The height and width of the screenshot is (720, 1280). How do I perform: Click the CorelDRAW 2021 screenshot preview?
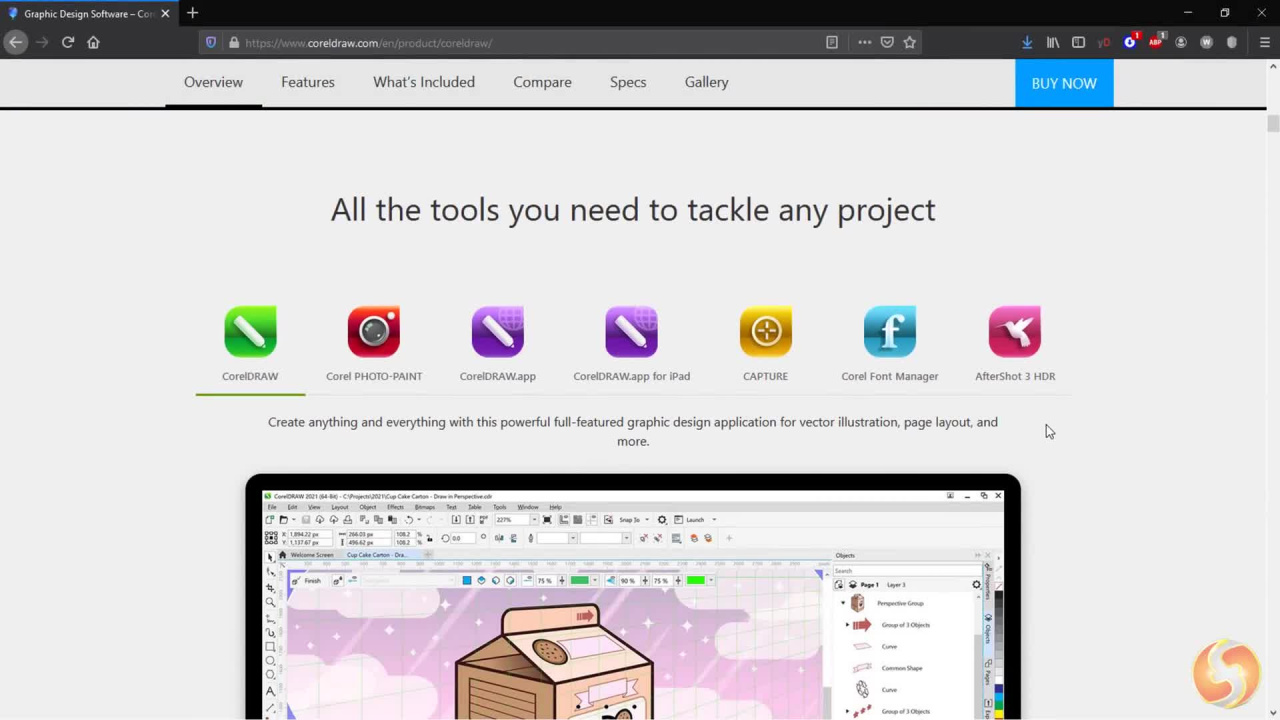(x=633, y=597)
